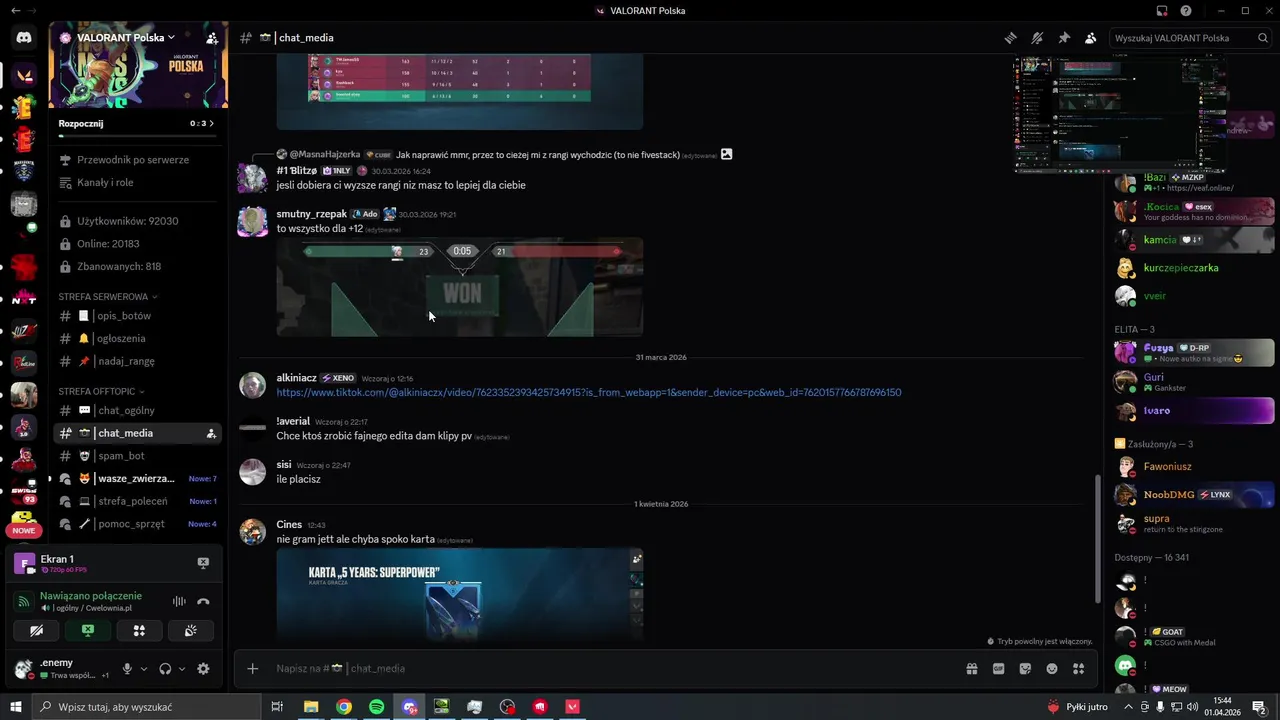This screenshot has height=720, width=1280.
Task: Open the emoji picker
Action: click(x=1052, y=668)
